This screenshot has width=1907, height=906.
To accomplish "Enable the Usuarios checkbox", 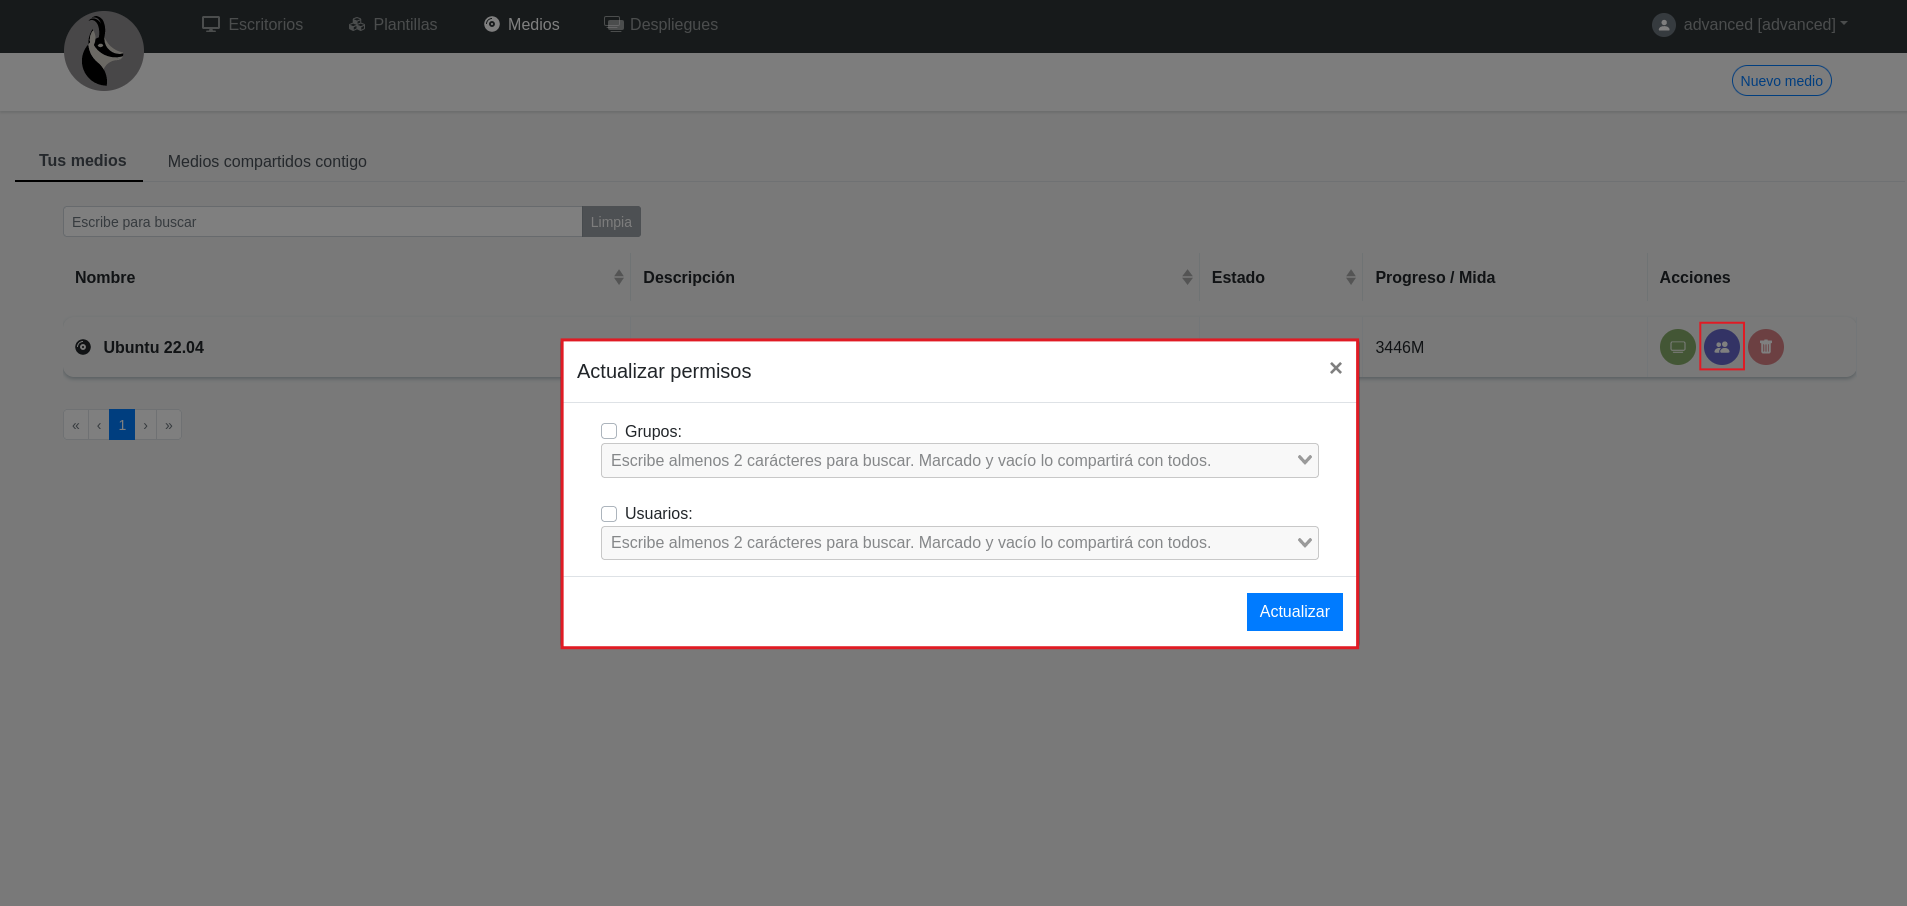I will pyautogui.click(x=609, y=513).
